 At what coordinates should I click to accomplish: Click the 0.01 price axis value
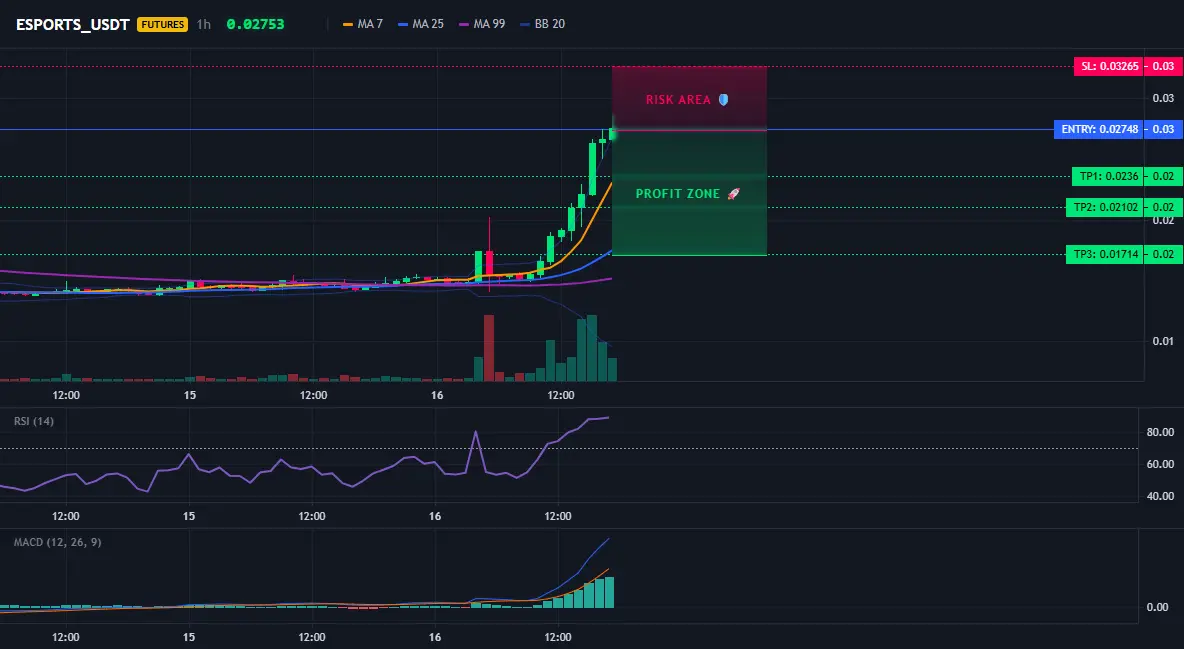pyautogui.click(x=1163, y=341)
